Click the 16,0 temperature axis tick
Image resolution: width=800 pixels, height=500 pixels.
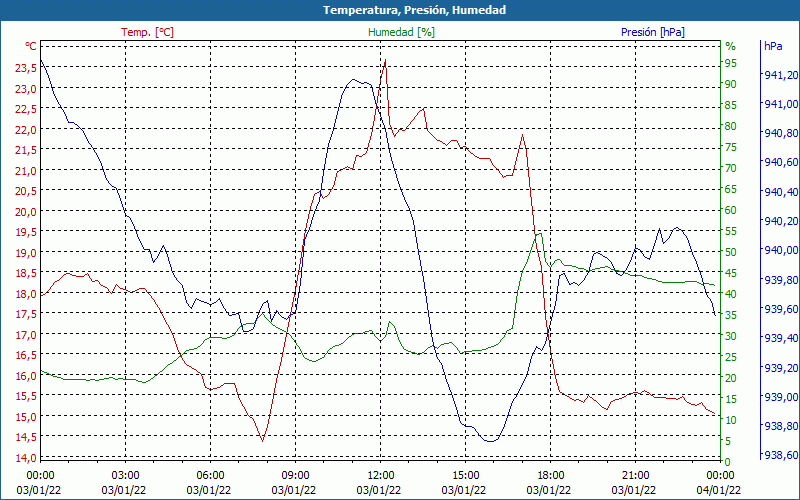click(x=26, y=376)
